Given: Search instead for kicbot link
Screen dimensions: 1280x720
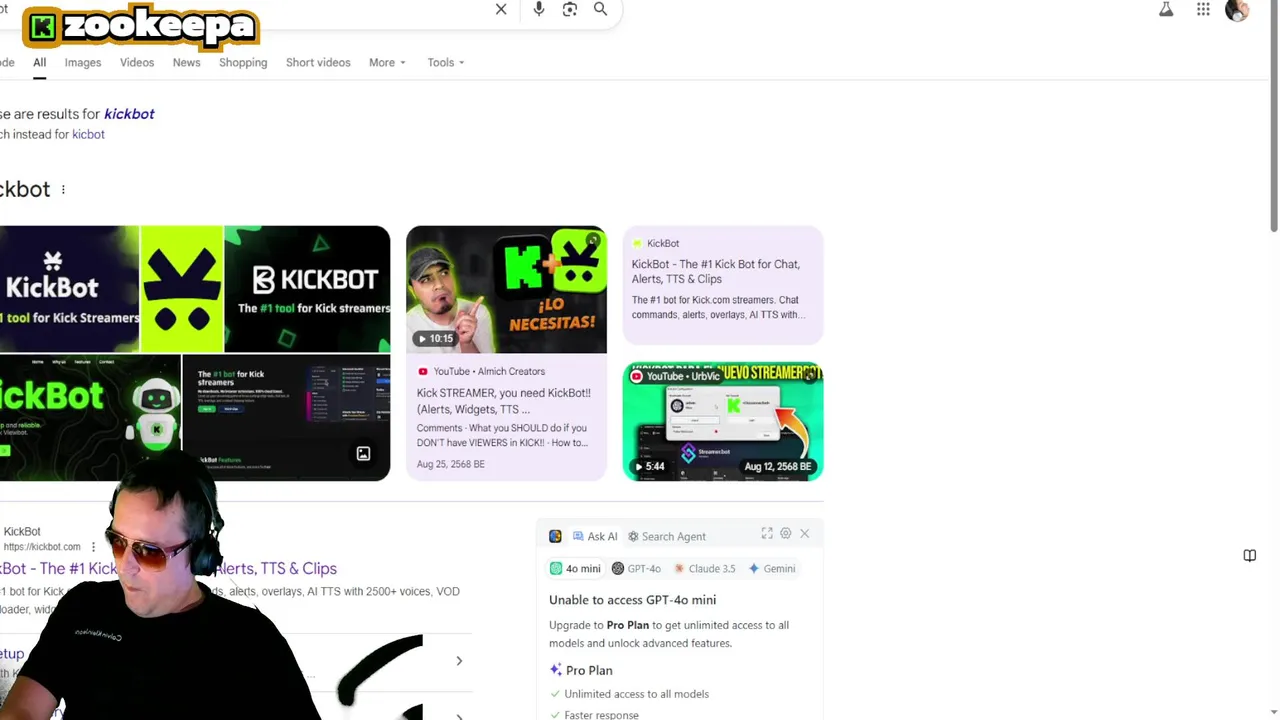Looking at the screenshot, I should (x=88, y=134).
